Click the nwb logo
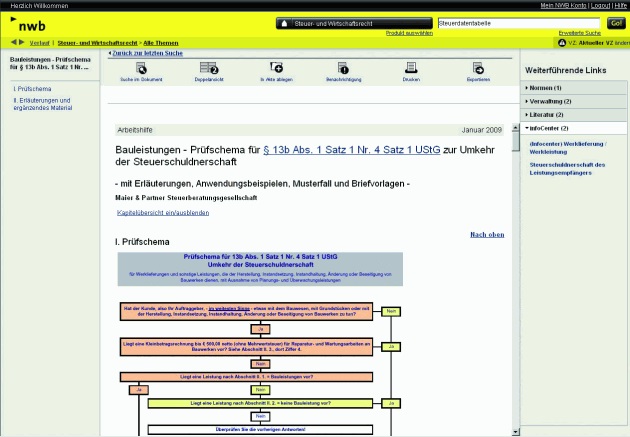630x437 pixels. pyautogui.click(x=30, y=24)
